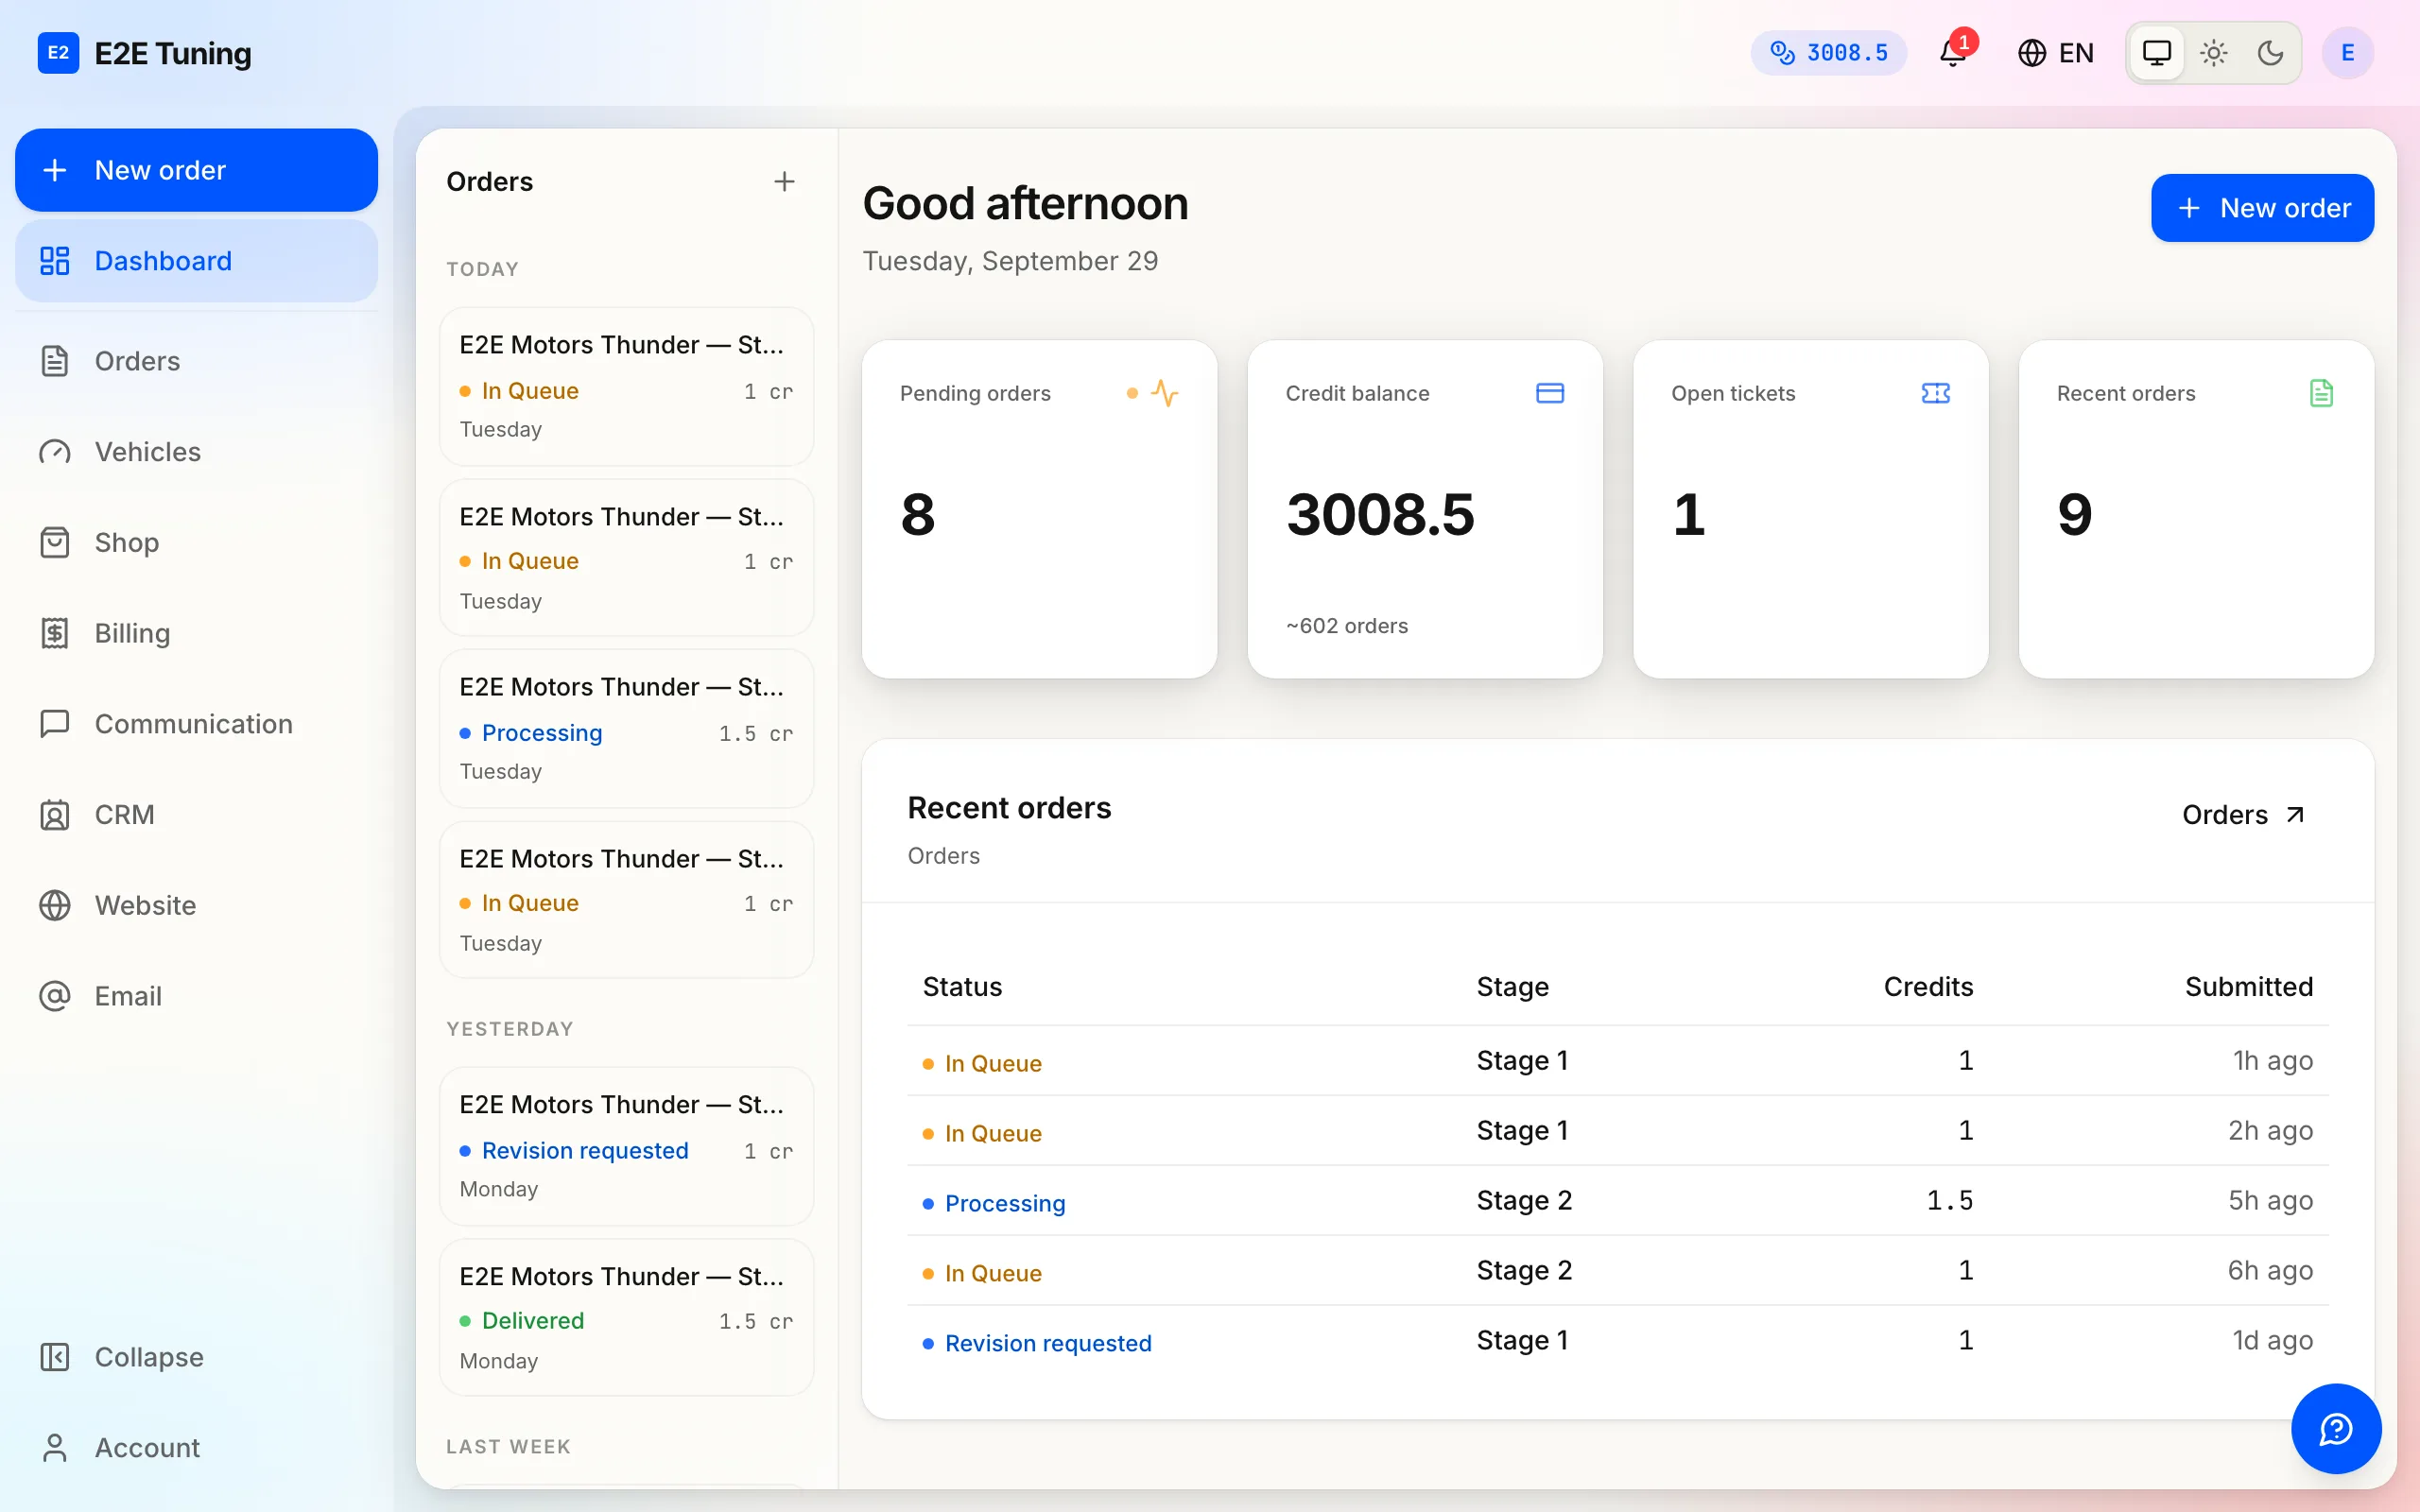Switch to dark theme mode
The image size is (2420, 1512).
point(2271,52)
